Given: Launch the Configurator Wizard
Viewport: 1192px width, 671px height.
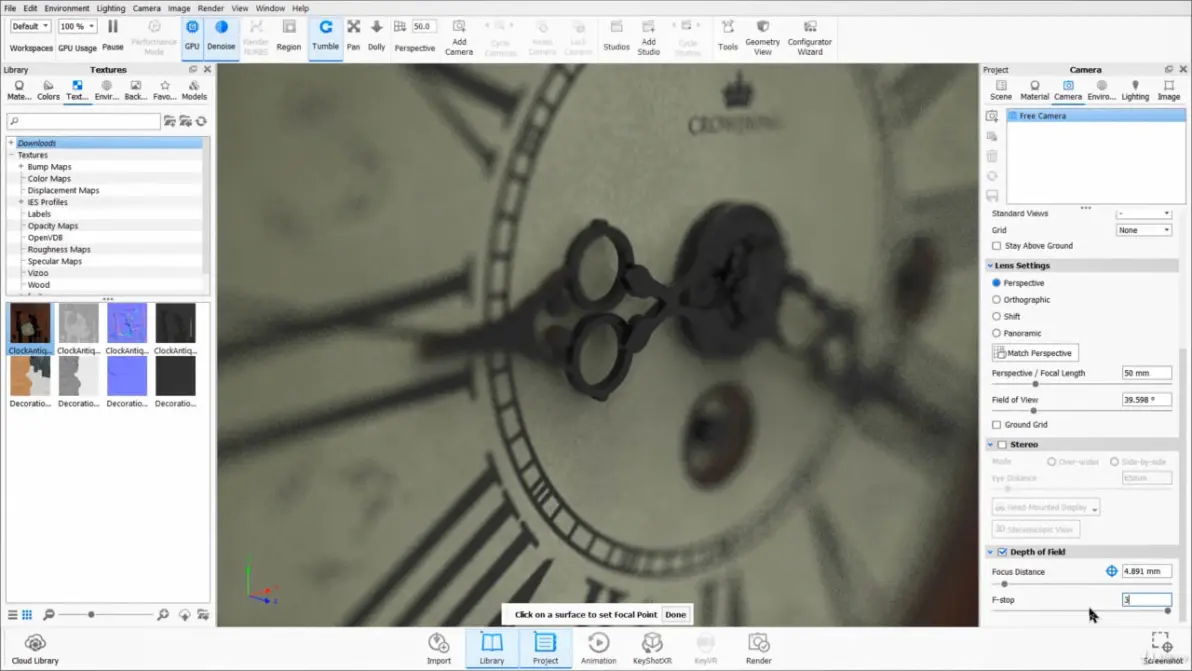Looking at the screenshot, I should [810, 38].
